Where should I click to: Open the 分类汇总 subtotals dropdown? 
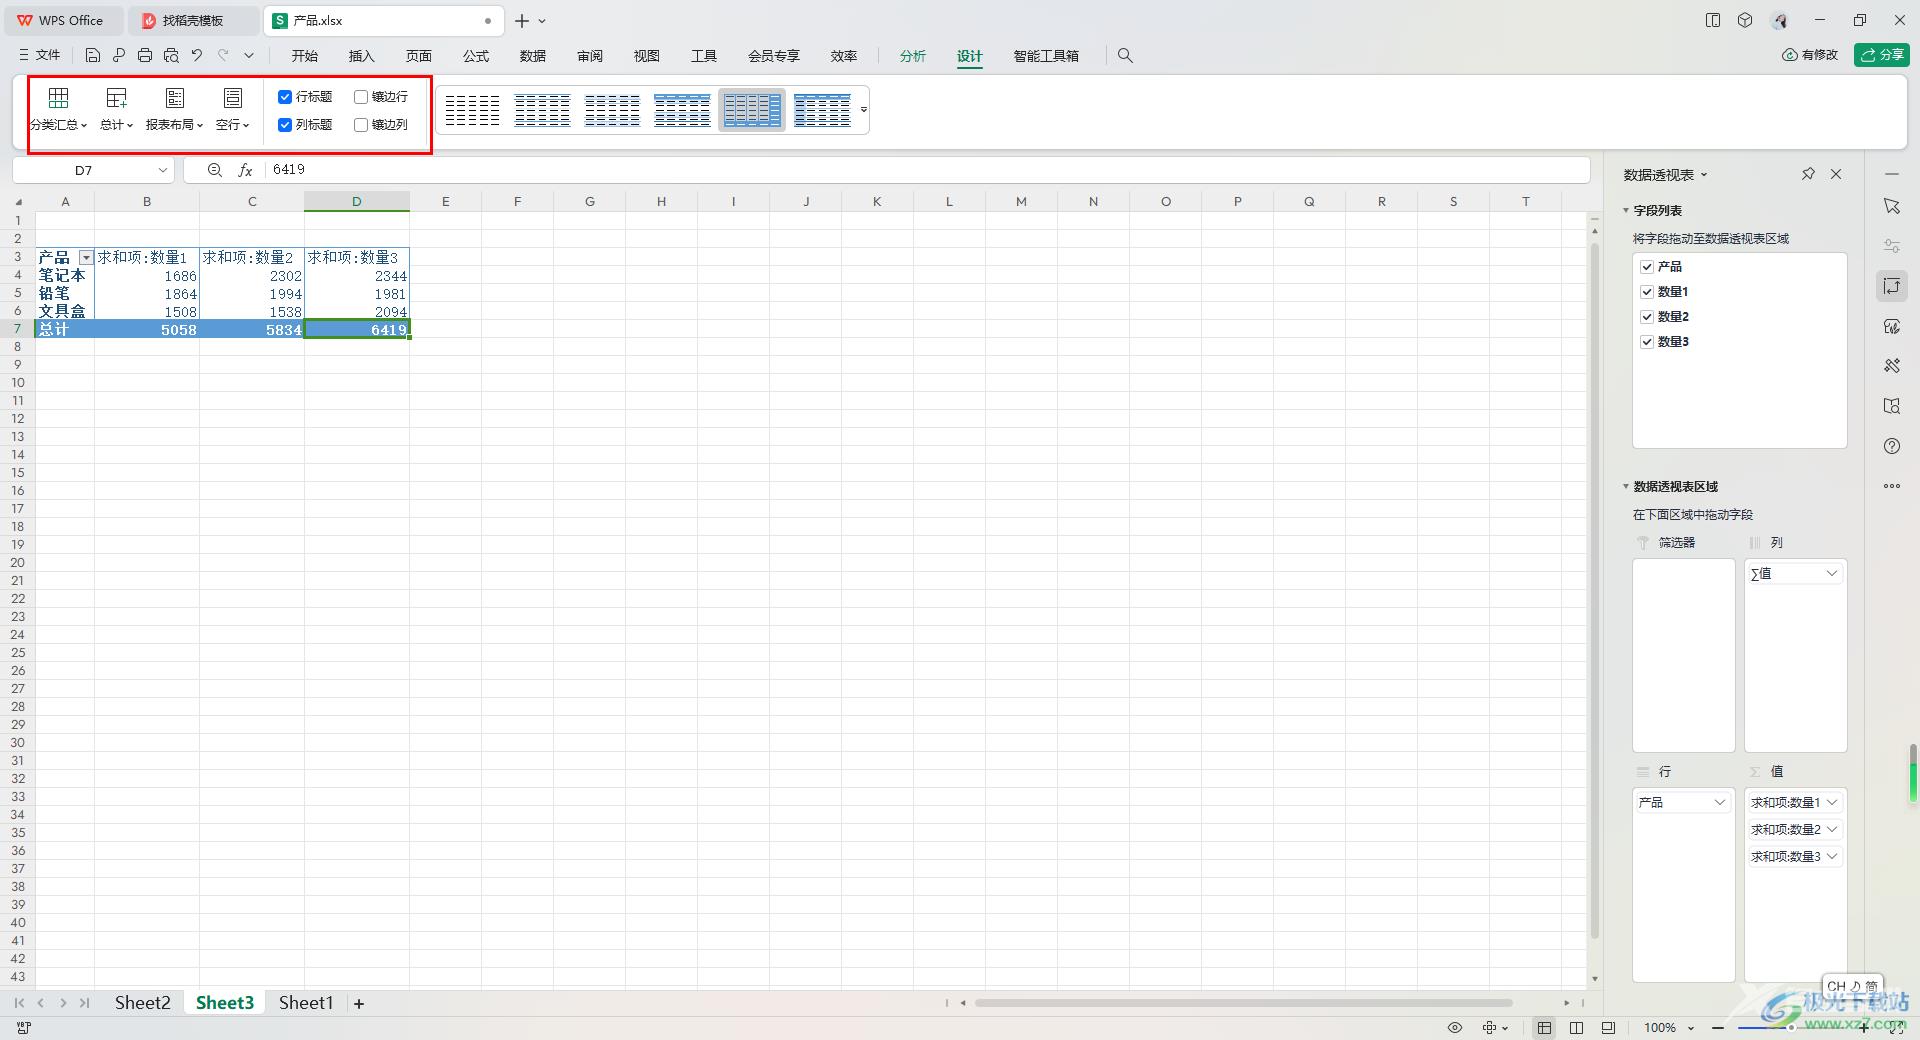tap(58, 110)
